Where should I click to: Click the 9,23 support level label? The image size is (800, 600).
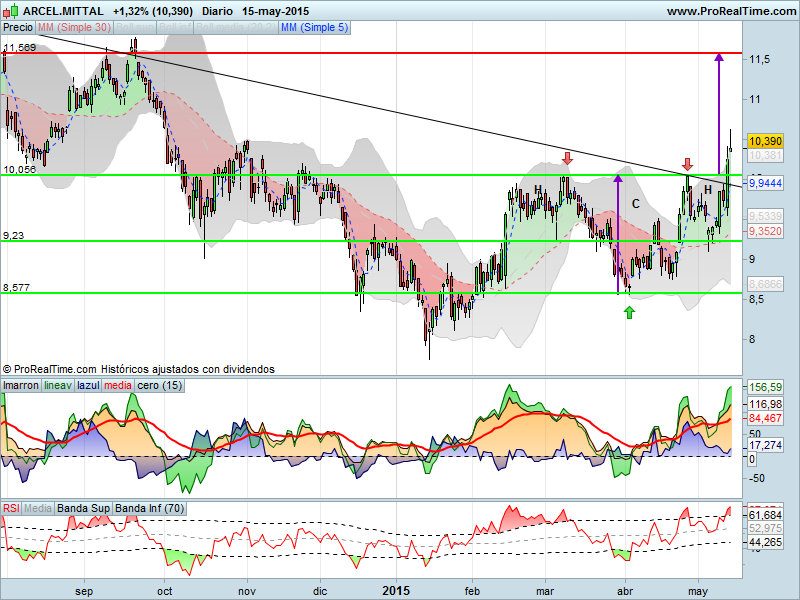tap(13, 236)
